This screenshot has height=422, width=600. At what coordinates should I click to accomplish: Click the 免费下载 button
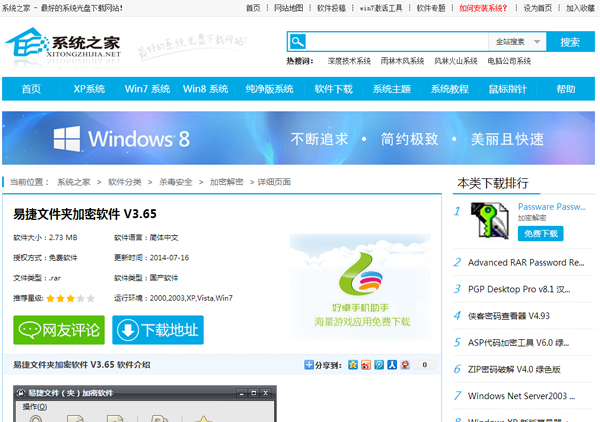(541, 234)
